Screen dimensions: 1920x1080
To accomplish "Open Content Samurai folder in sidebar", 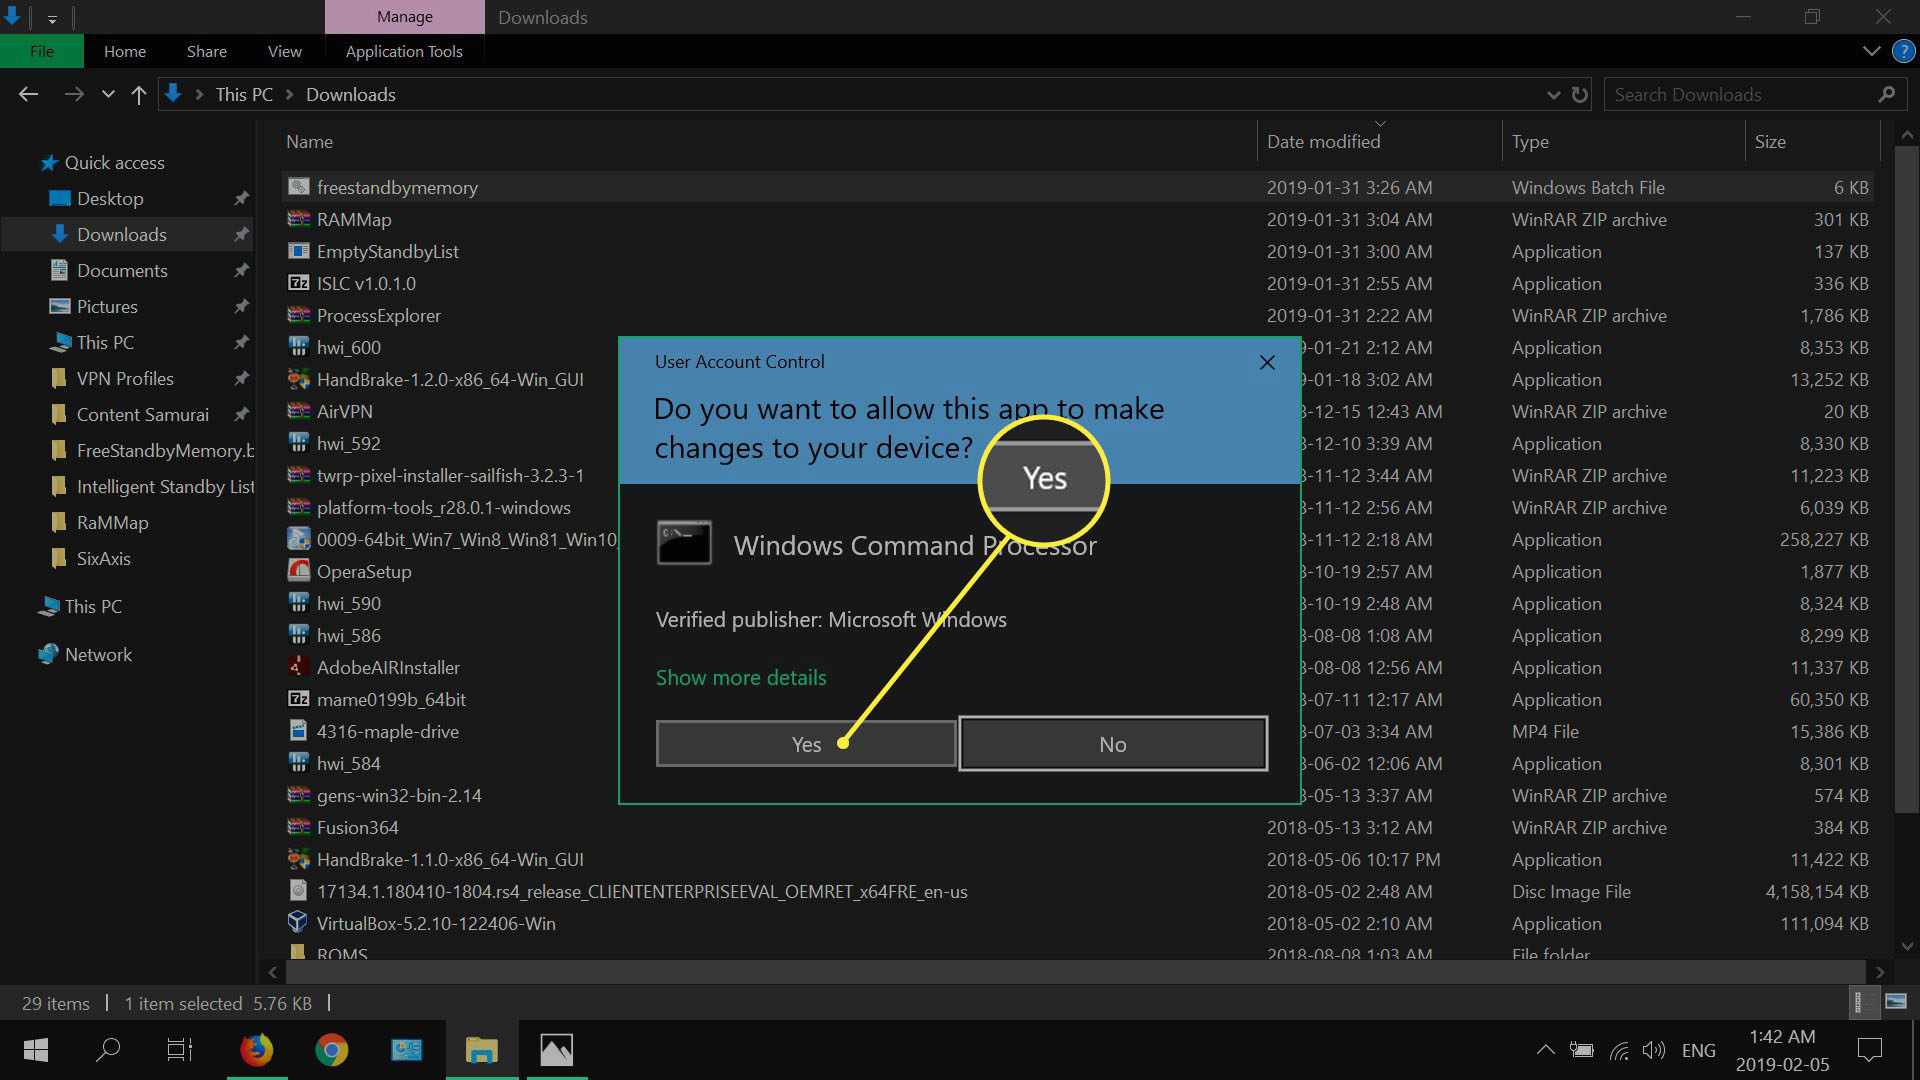I will point(143,414).
